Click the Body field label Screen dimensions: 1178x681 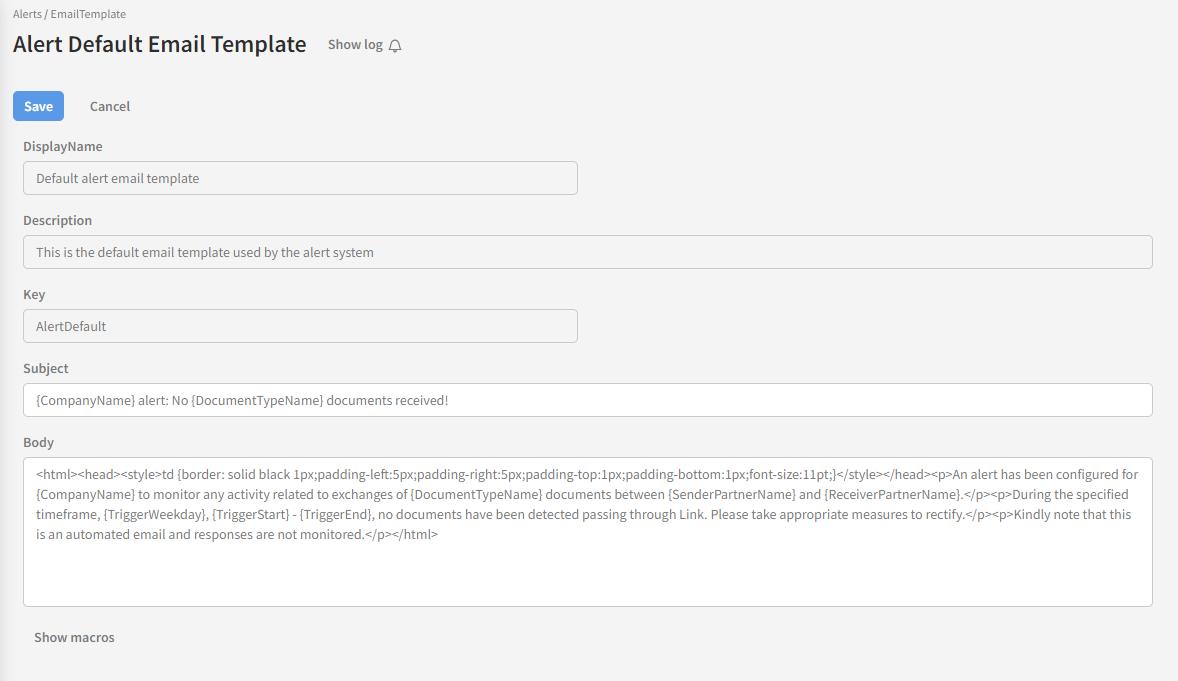pos(39,442)
